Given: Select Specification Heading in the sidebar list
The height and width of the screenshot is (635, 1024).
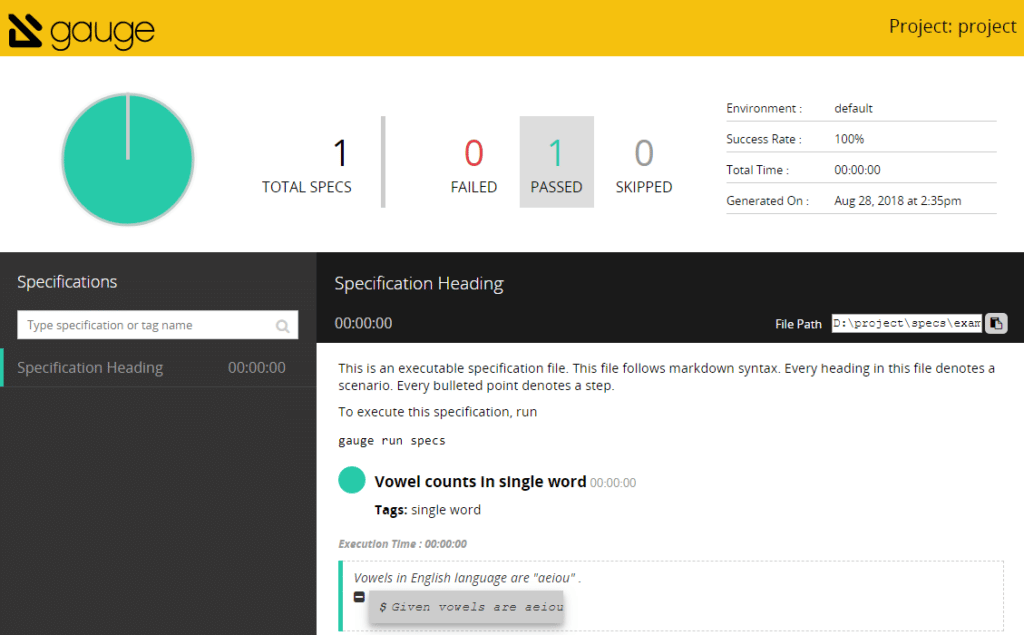Looking at the screenshot, I should click(90, 368).
